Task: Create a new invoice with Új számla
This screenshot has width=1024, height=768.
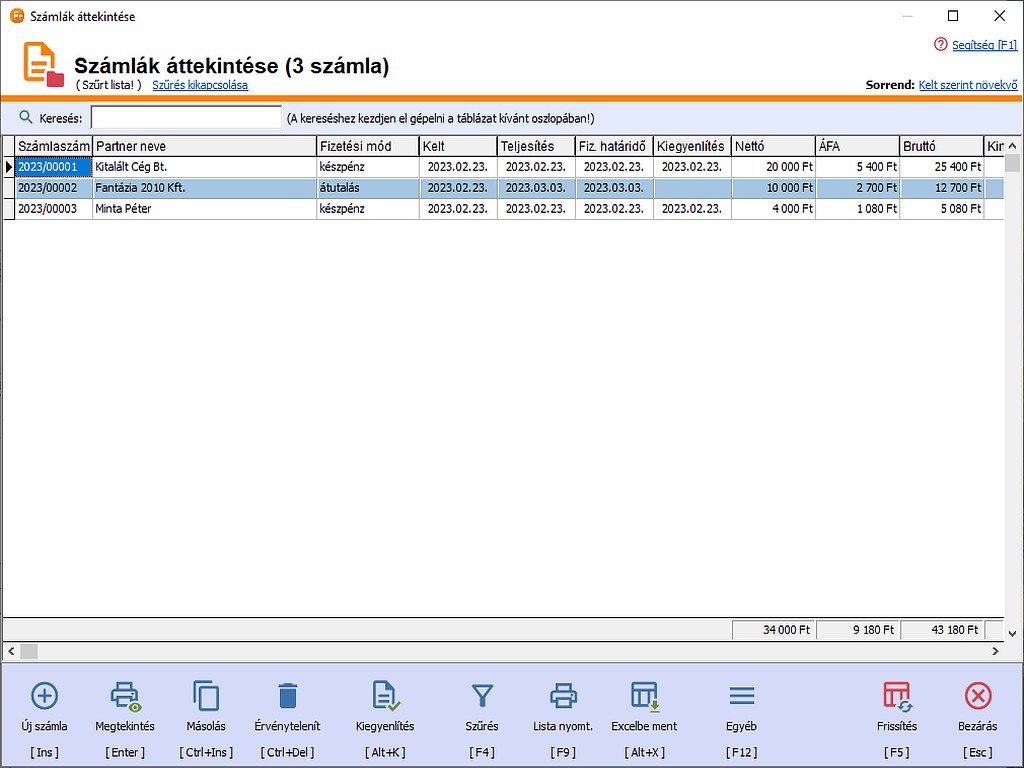Action: point(45,696)
